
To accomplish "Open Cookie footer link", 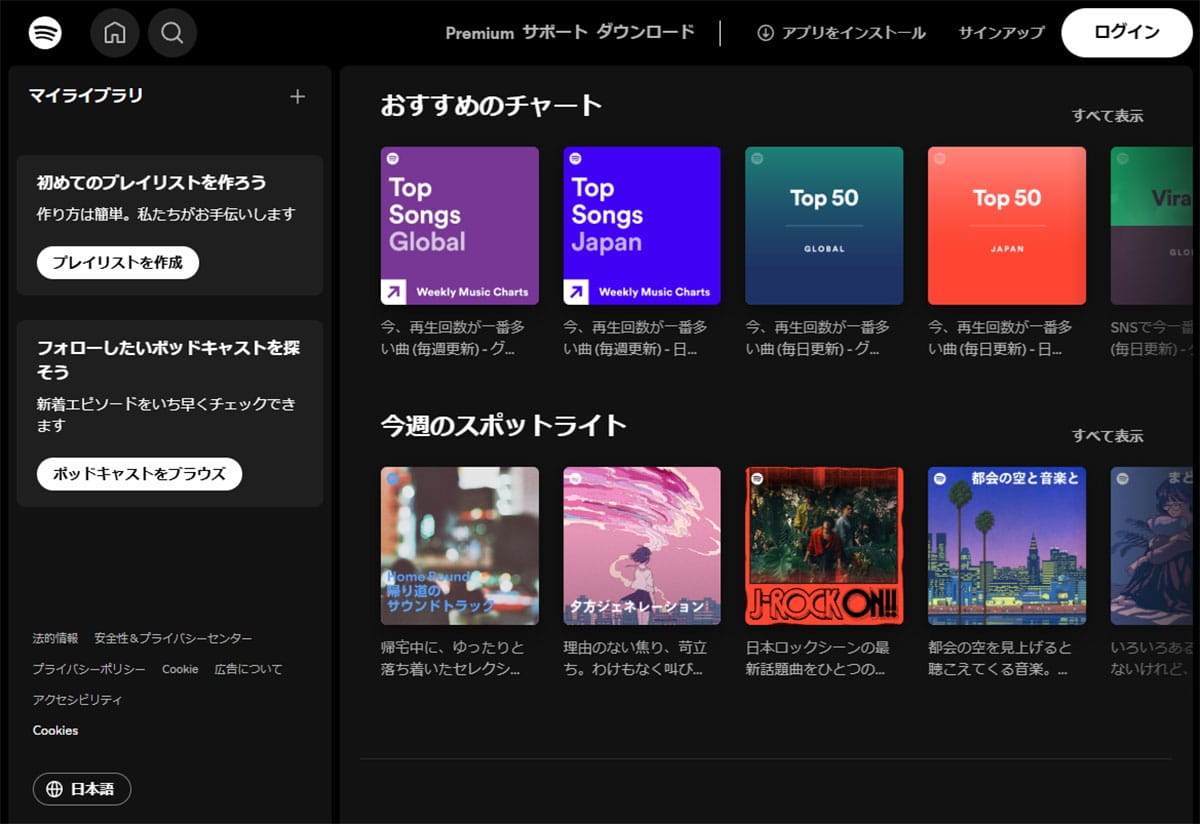I will (x=180, y=669).
